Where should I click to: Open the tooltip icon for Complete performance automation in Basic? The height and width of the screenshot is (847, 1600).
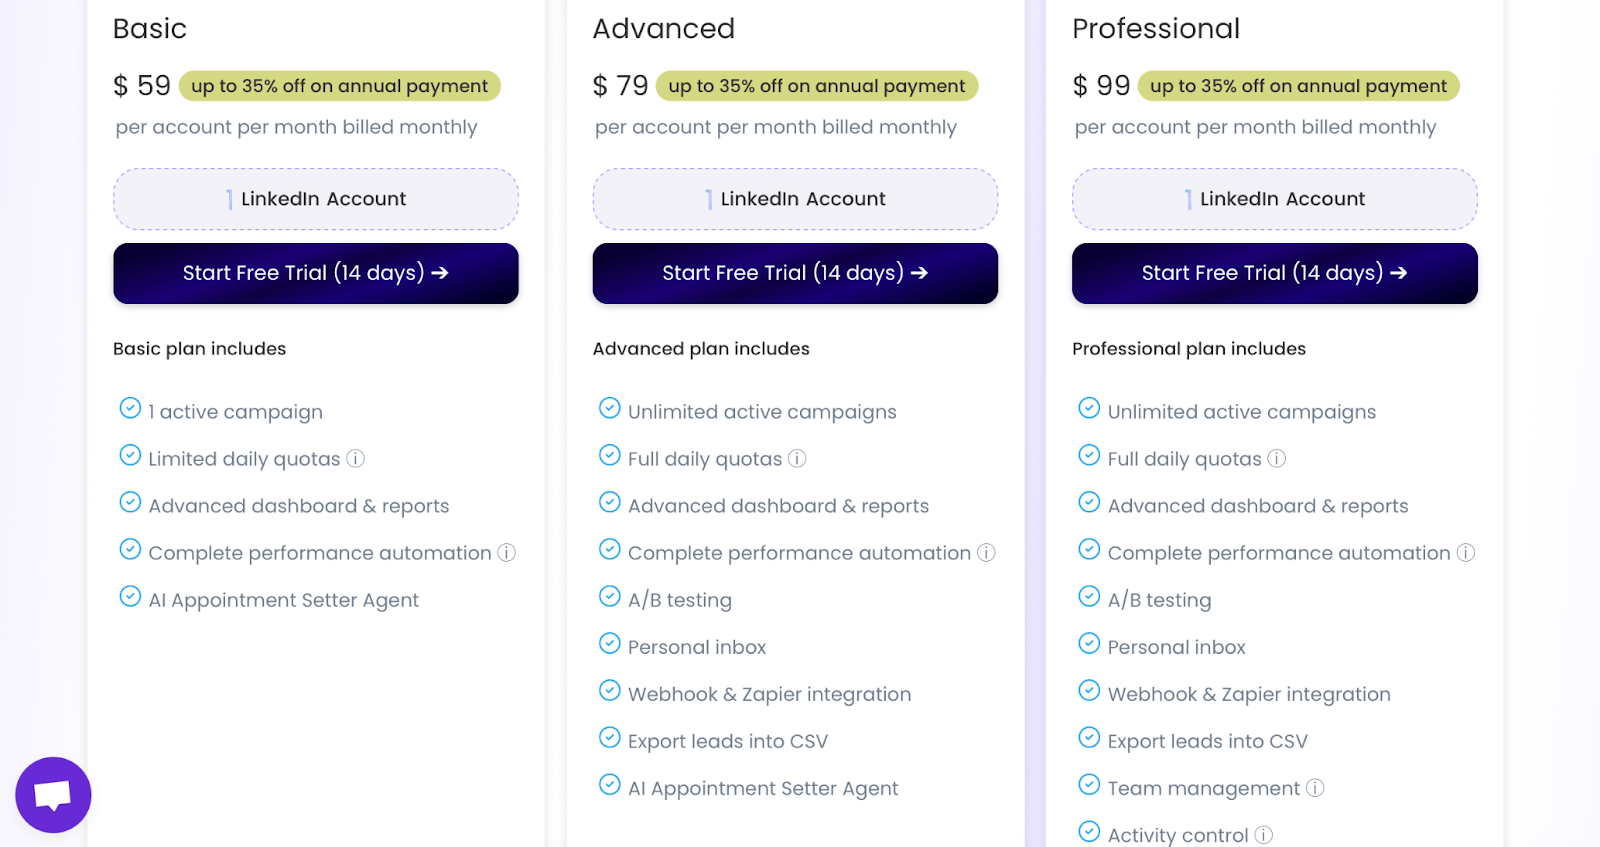pos(506,552)
